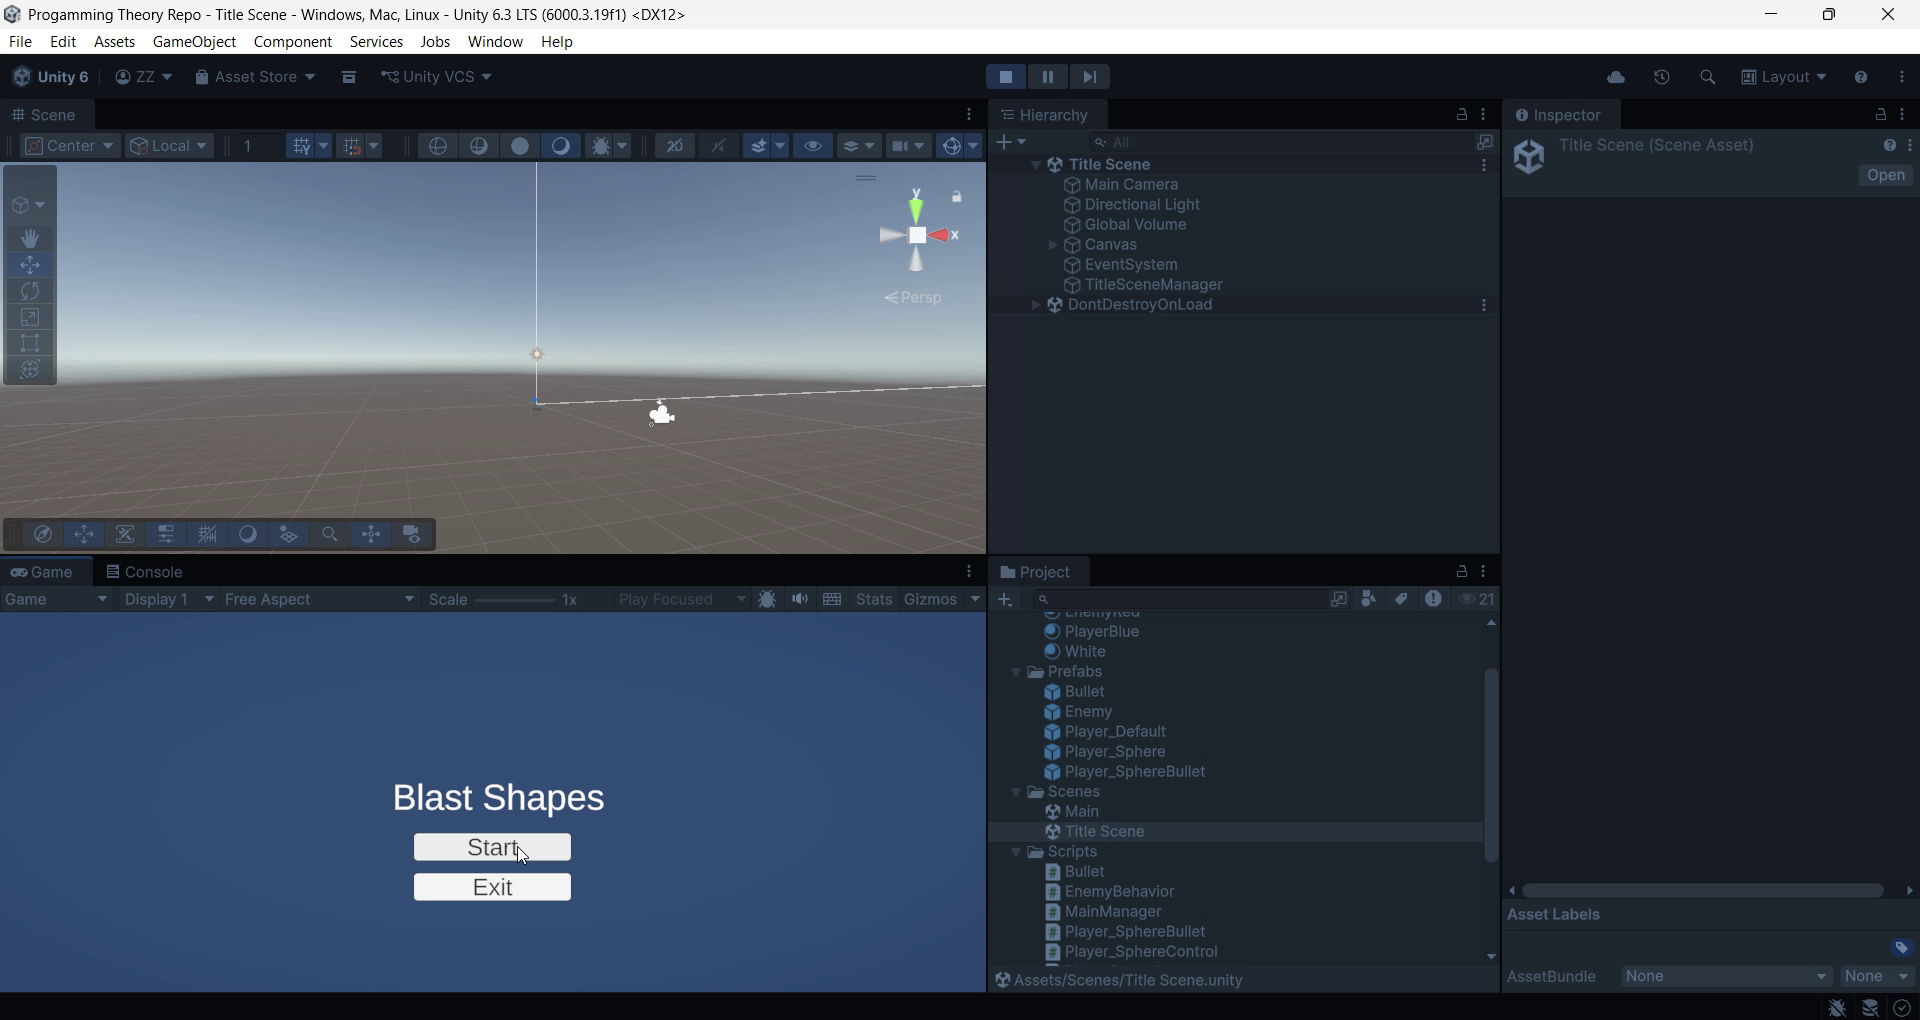Click search by label icon in Project panel
Image resolution: width=1920 pixels, height=1020 pixels.
pyautogui.click(x=1402, y=599)
